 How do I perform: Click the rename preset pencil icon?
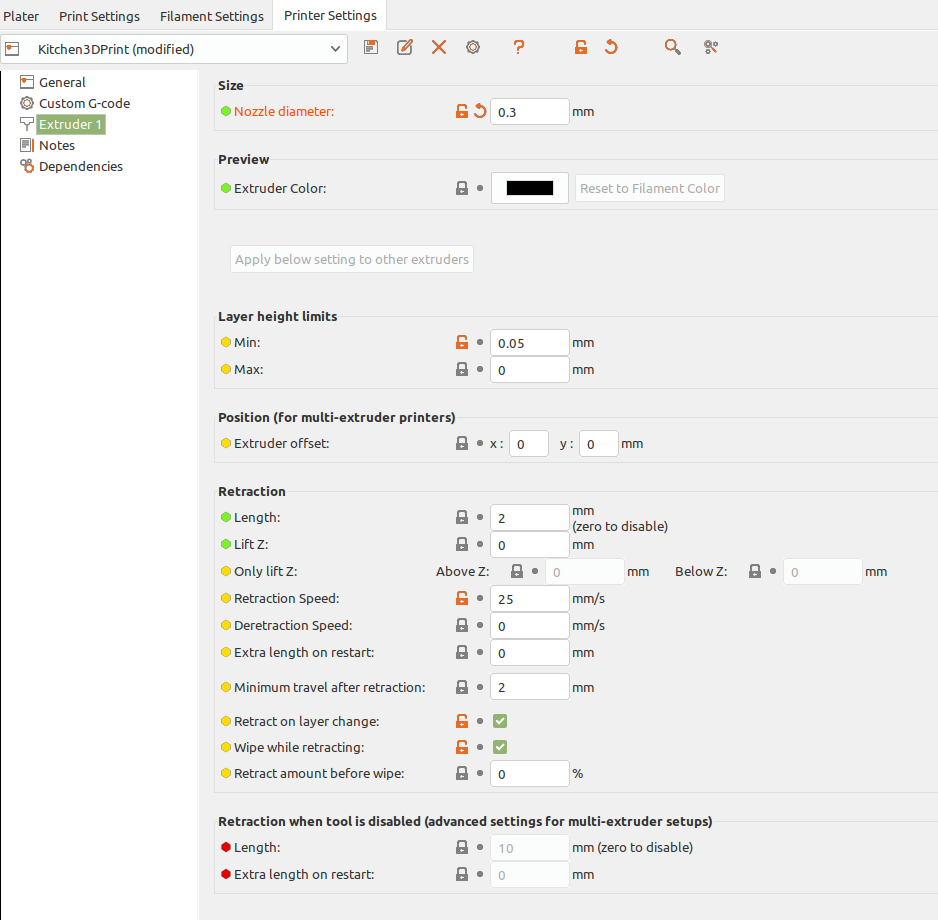click(405, 47)
